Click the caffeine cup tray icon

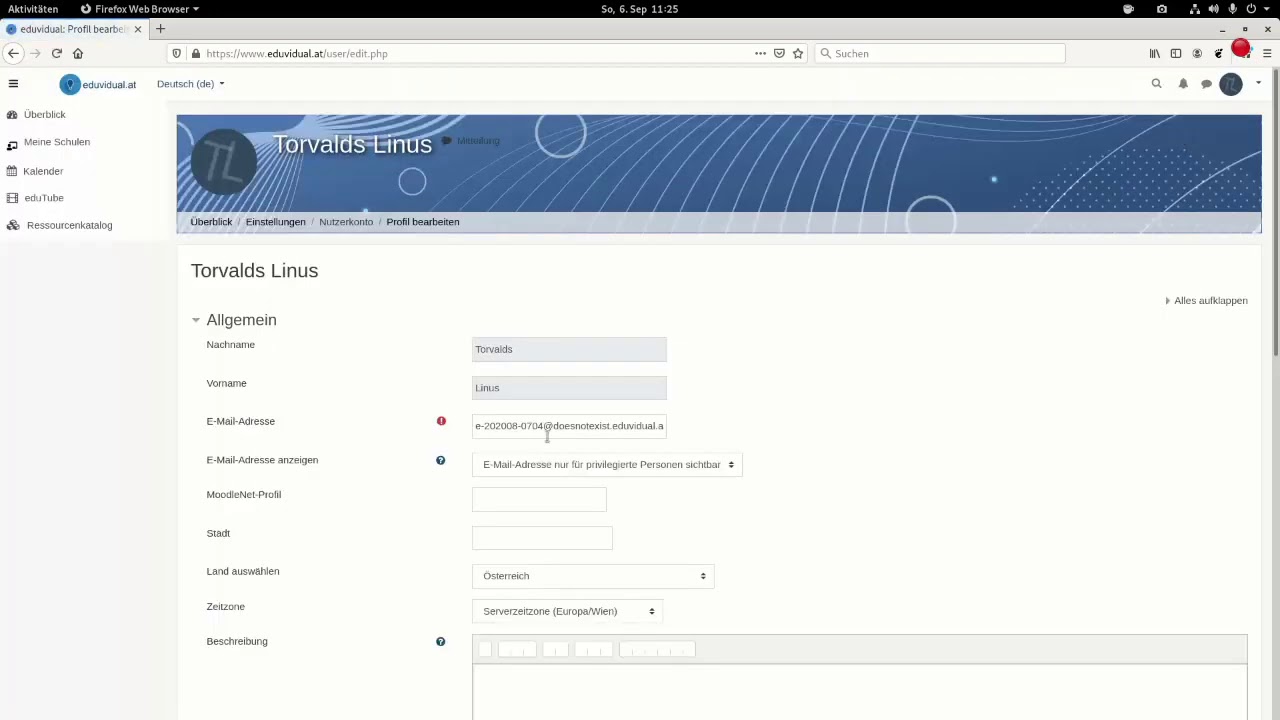click(x=1128, y=9)
